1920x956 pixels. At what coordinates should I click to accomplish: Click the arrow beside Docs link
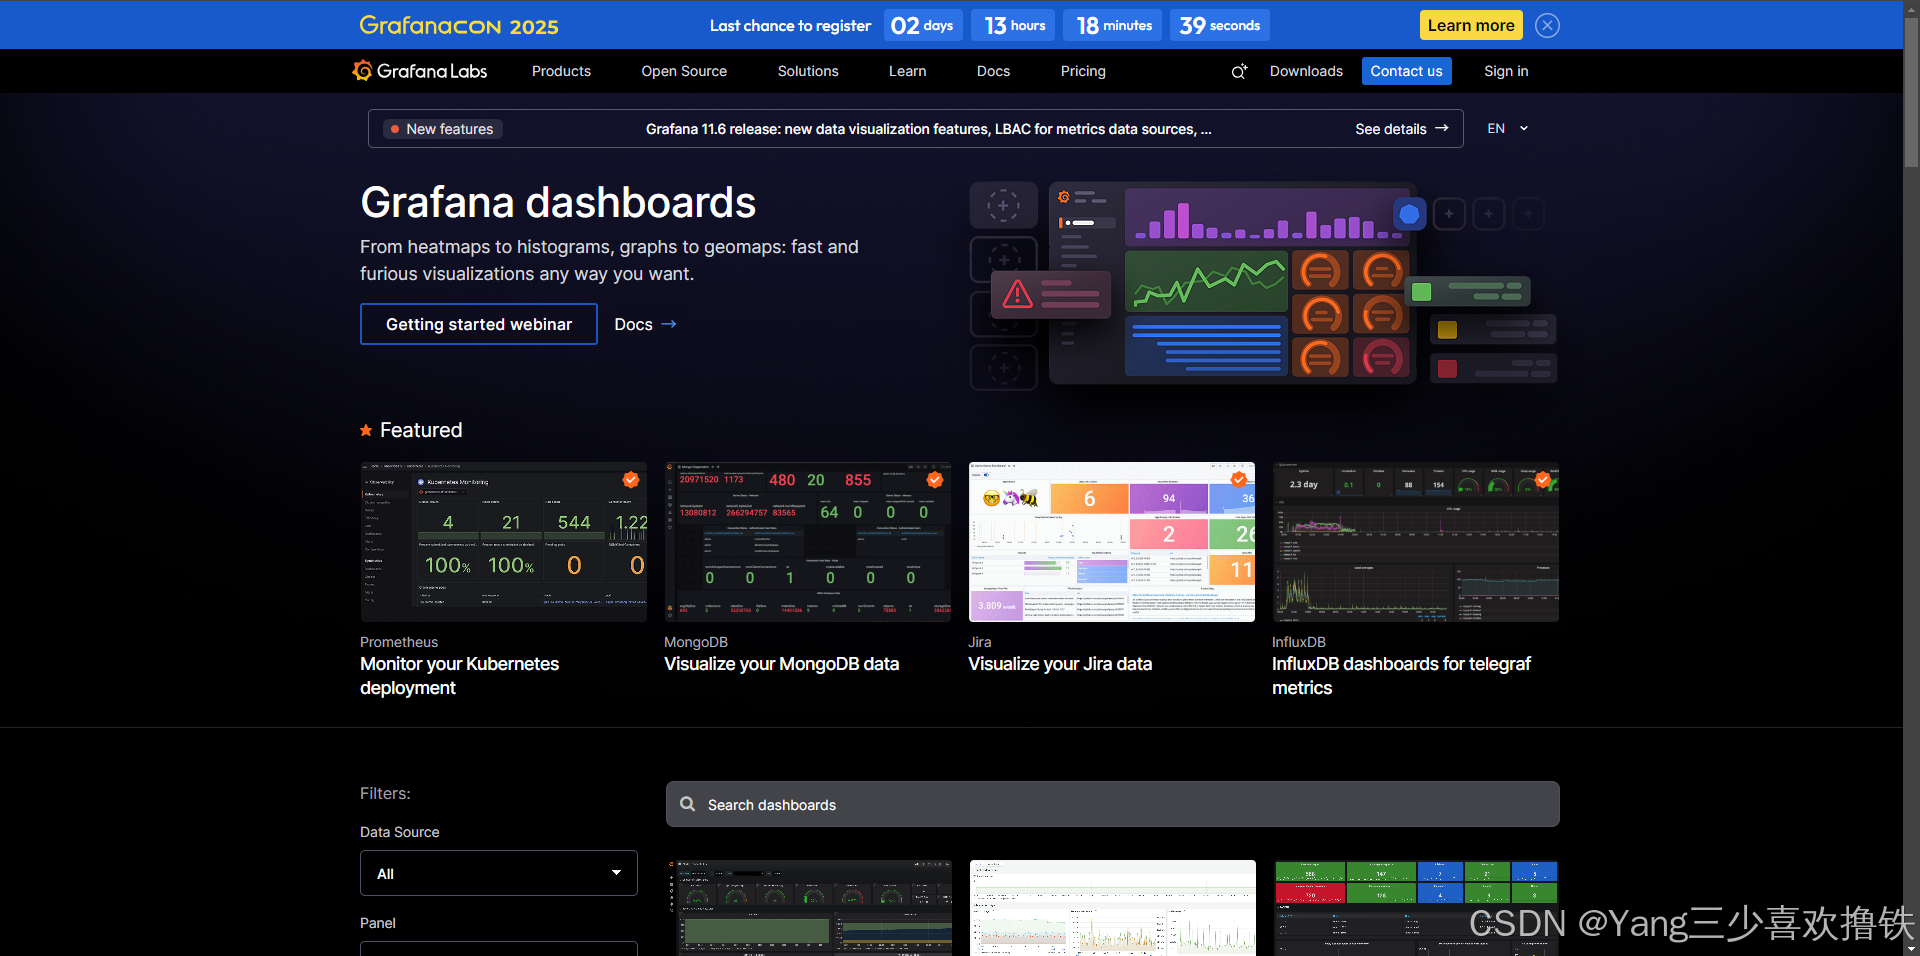(x=669, y=324)
